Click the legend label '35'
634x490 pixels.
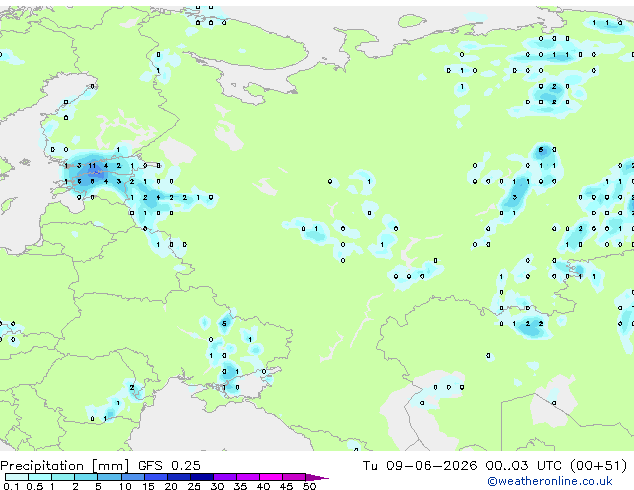240,486
